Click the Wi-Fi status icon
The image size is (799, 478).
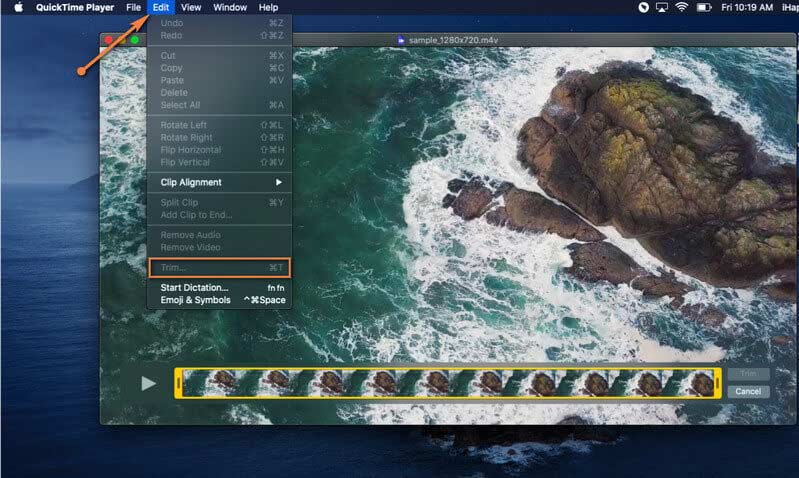tap(682, 7)
